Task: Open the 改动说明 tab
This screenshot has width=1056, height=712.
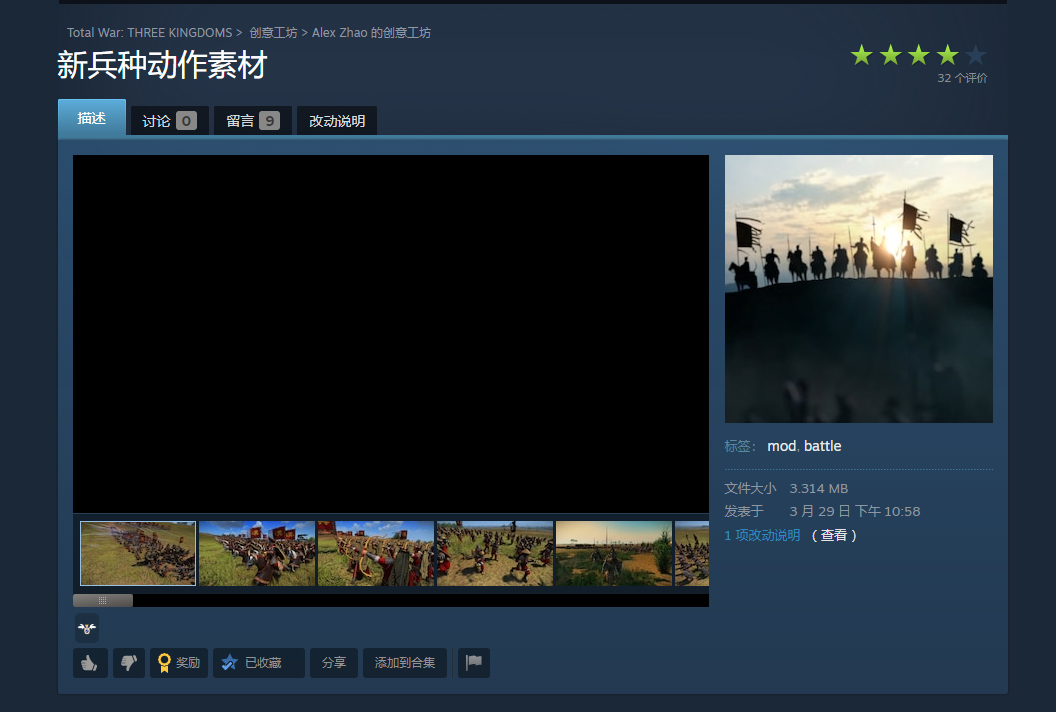Action: coord(337,121)
